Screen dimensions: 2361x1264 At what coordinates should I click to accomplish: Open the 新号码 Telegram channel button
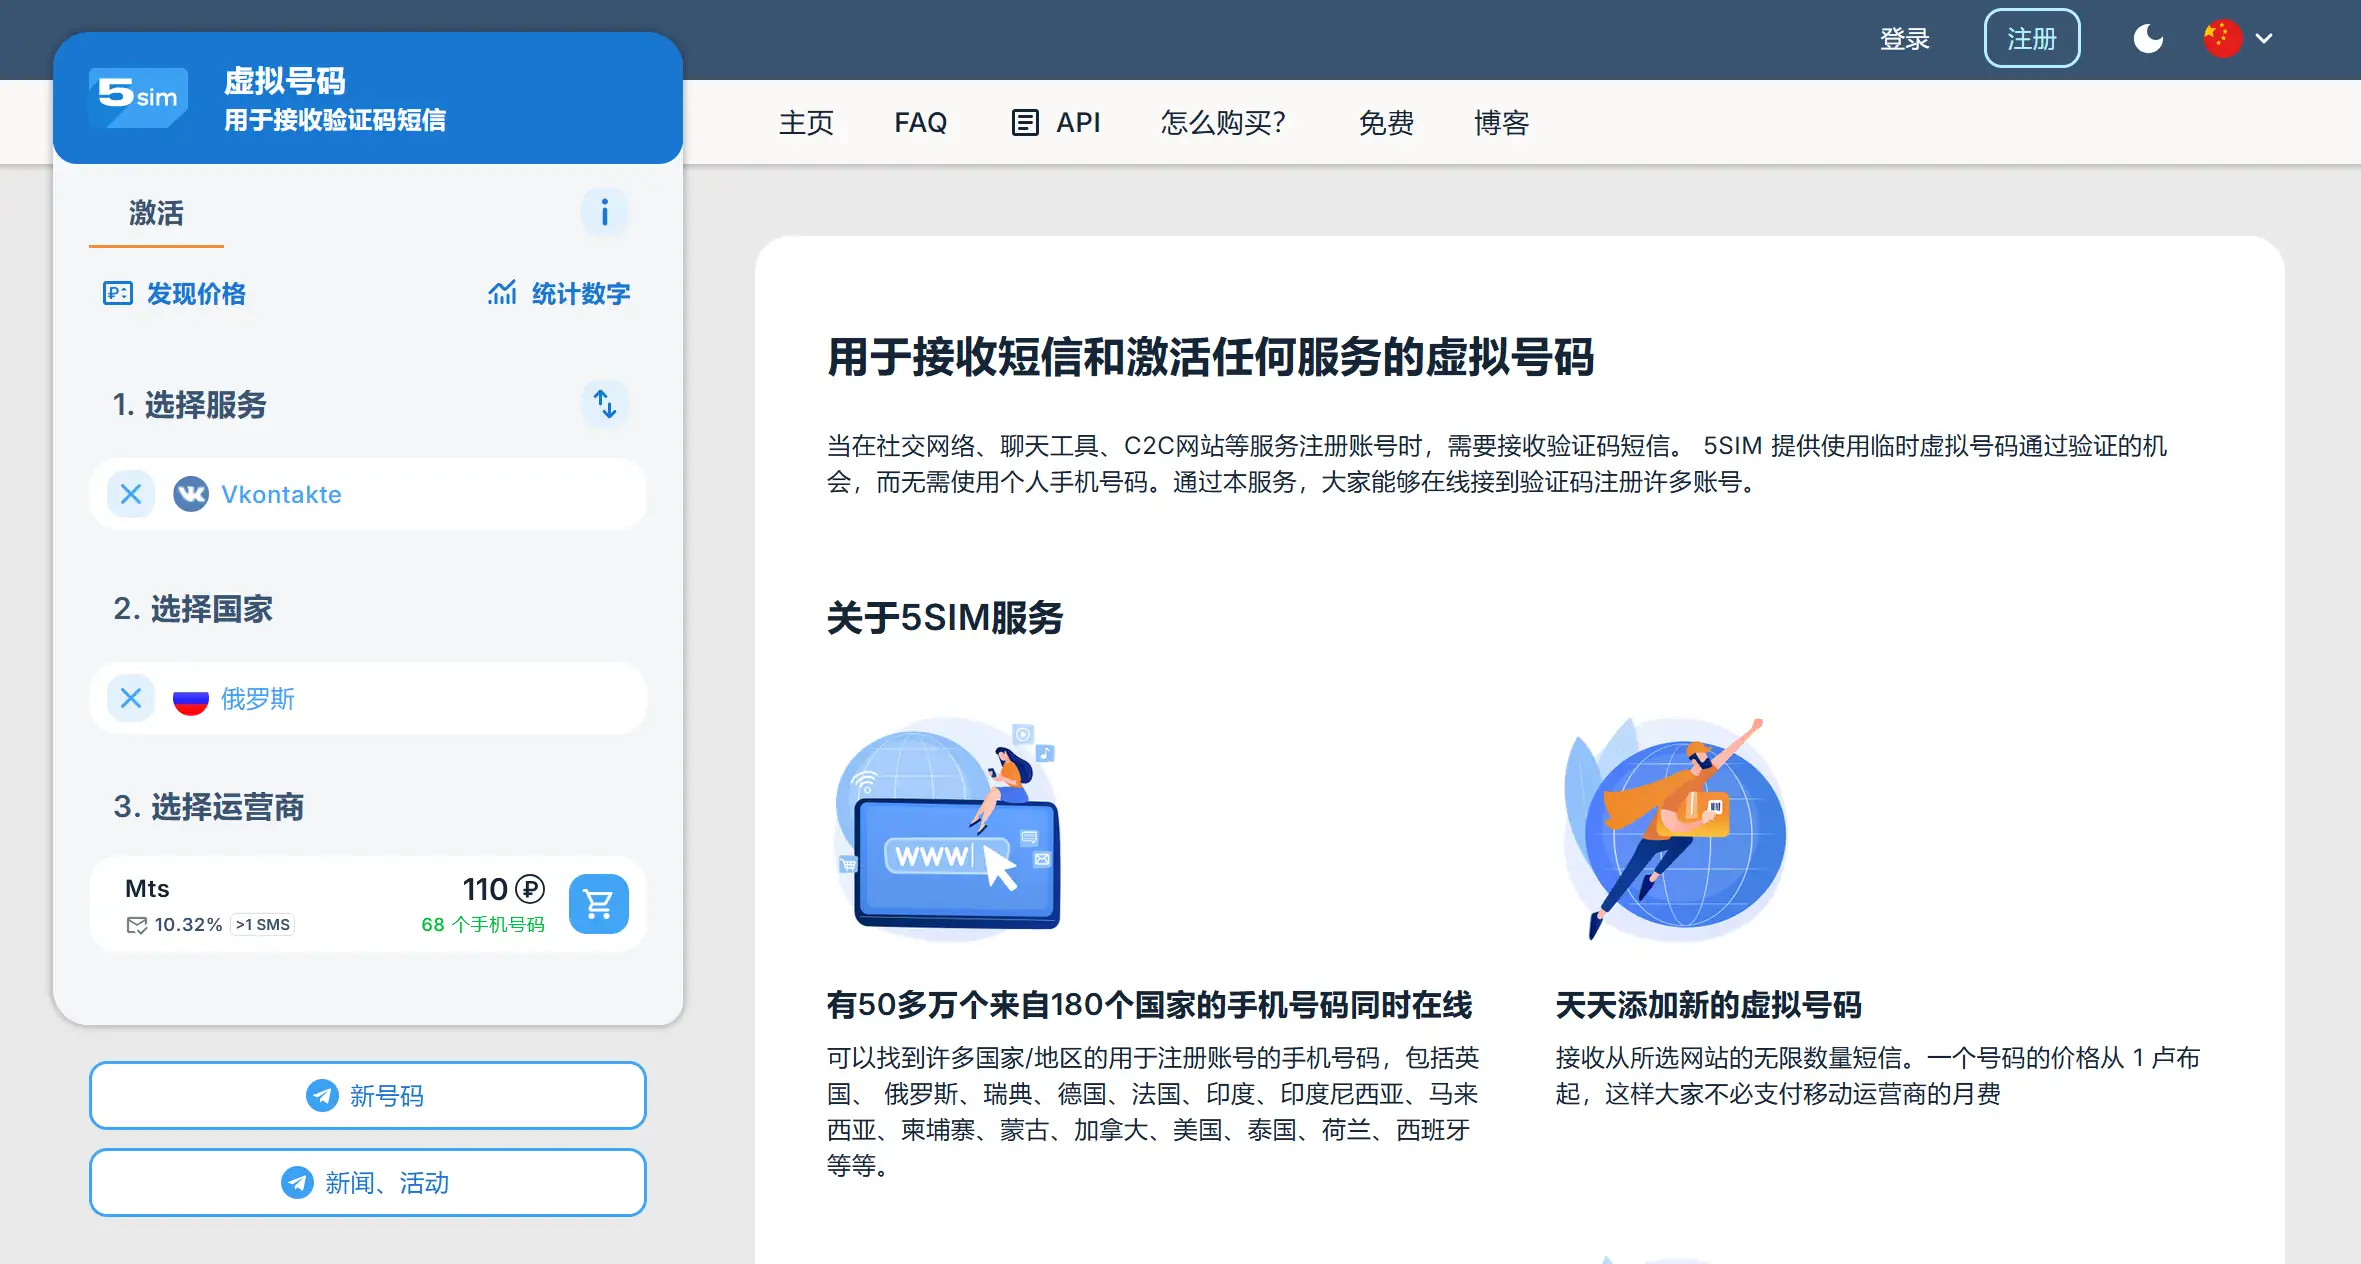click(x=367, y=1095)
